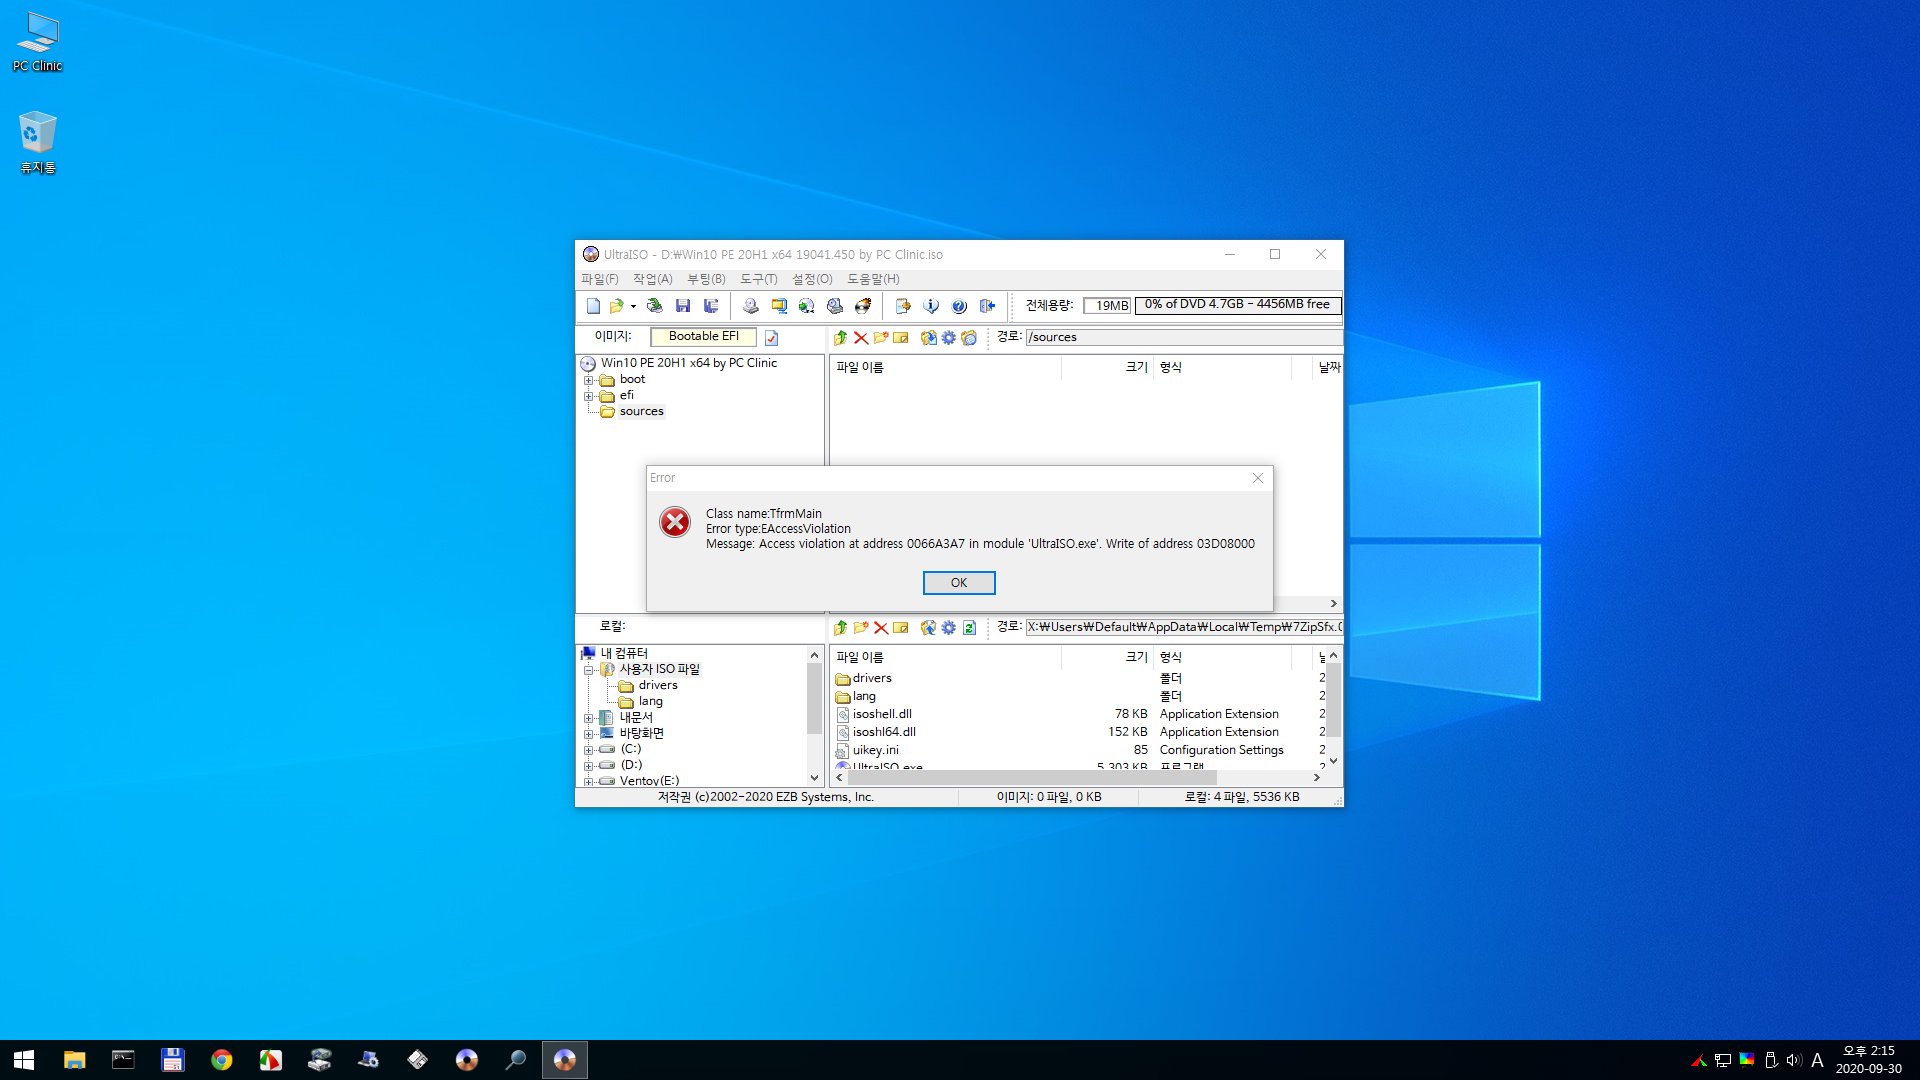The height and width of the screenshot is (1080, 1920).
Task: Click the /sources image path field
Action: coord(1183,337)
